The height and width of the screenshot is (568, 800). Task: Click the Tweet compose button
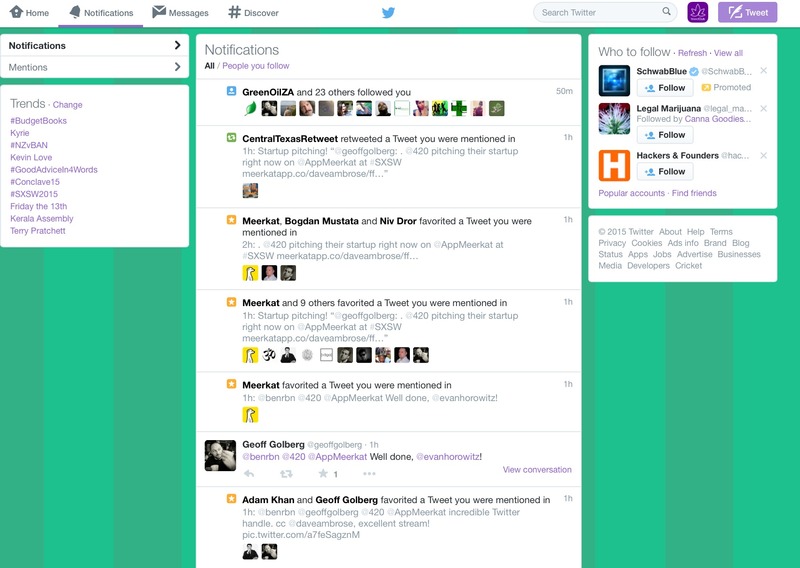[747, 12]
